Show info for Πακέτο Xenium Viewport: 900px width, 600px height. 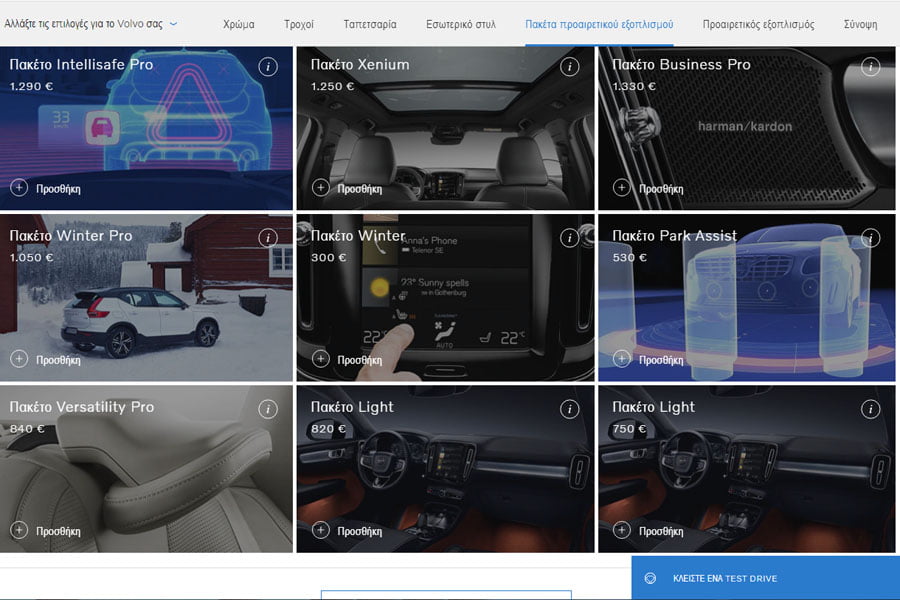(569, 67)
